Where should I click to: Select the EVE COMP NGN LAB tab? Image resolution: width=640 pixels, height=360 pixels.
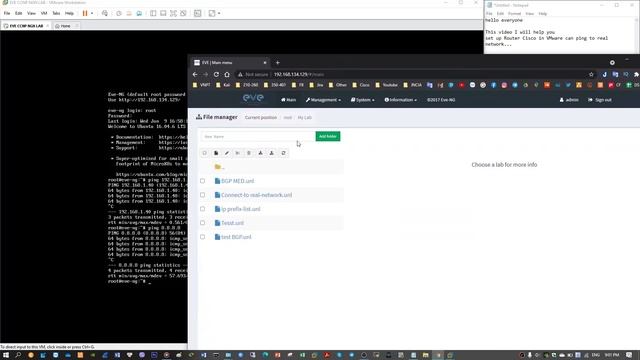(x=26, y=26)
